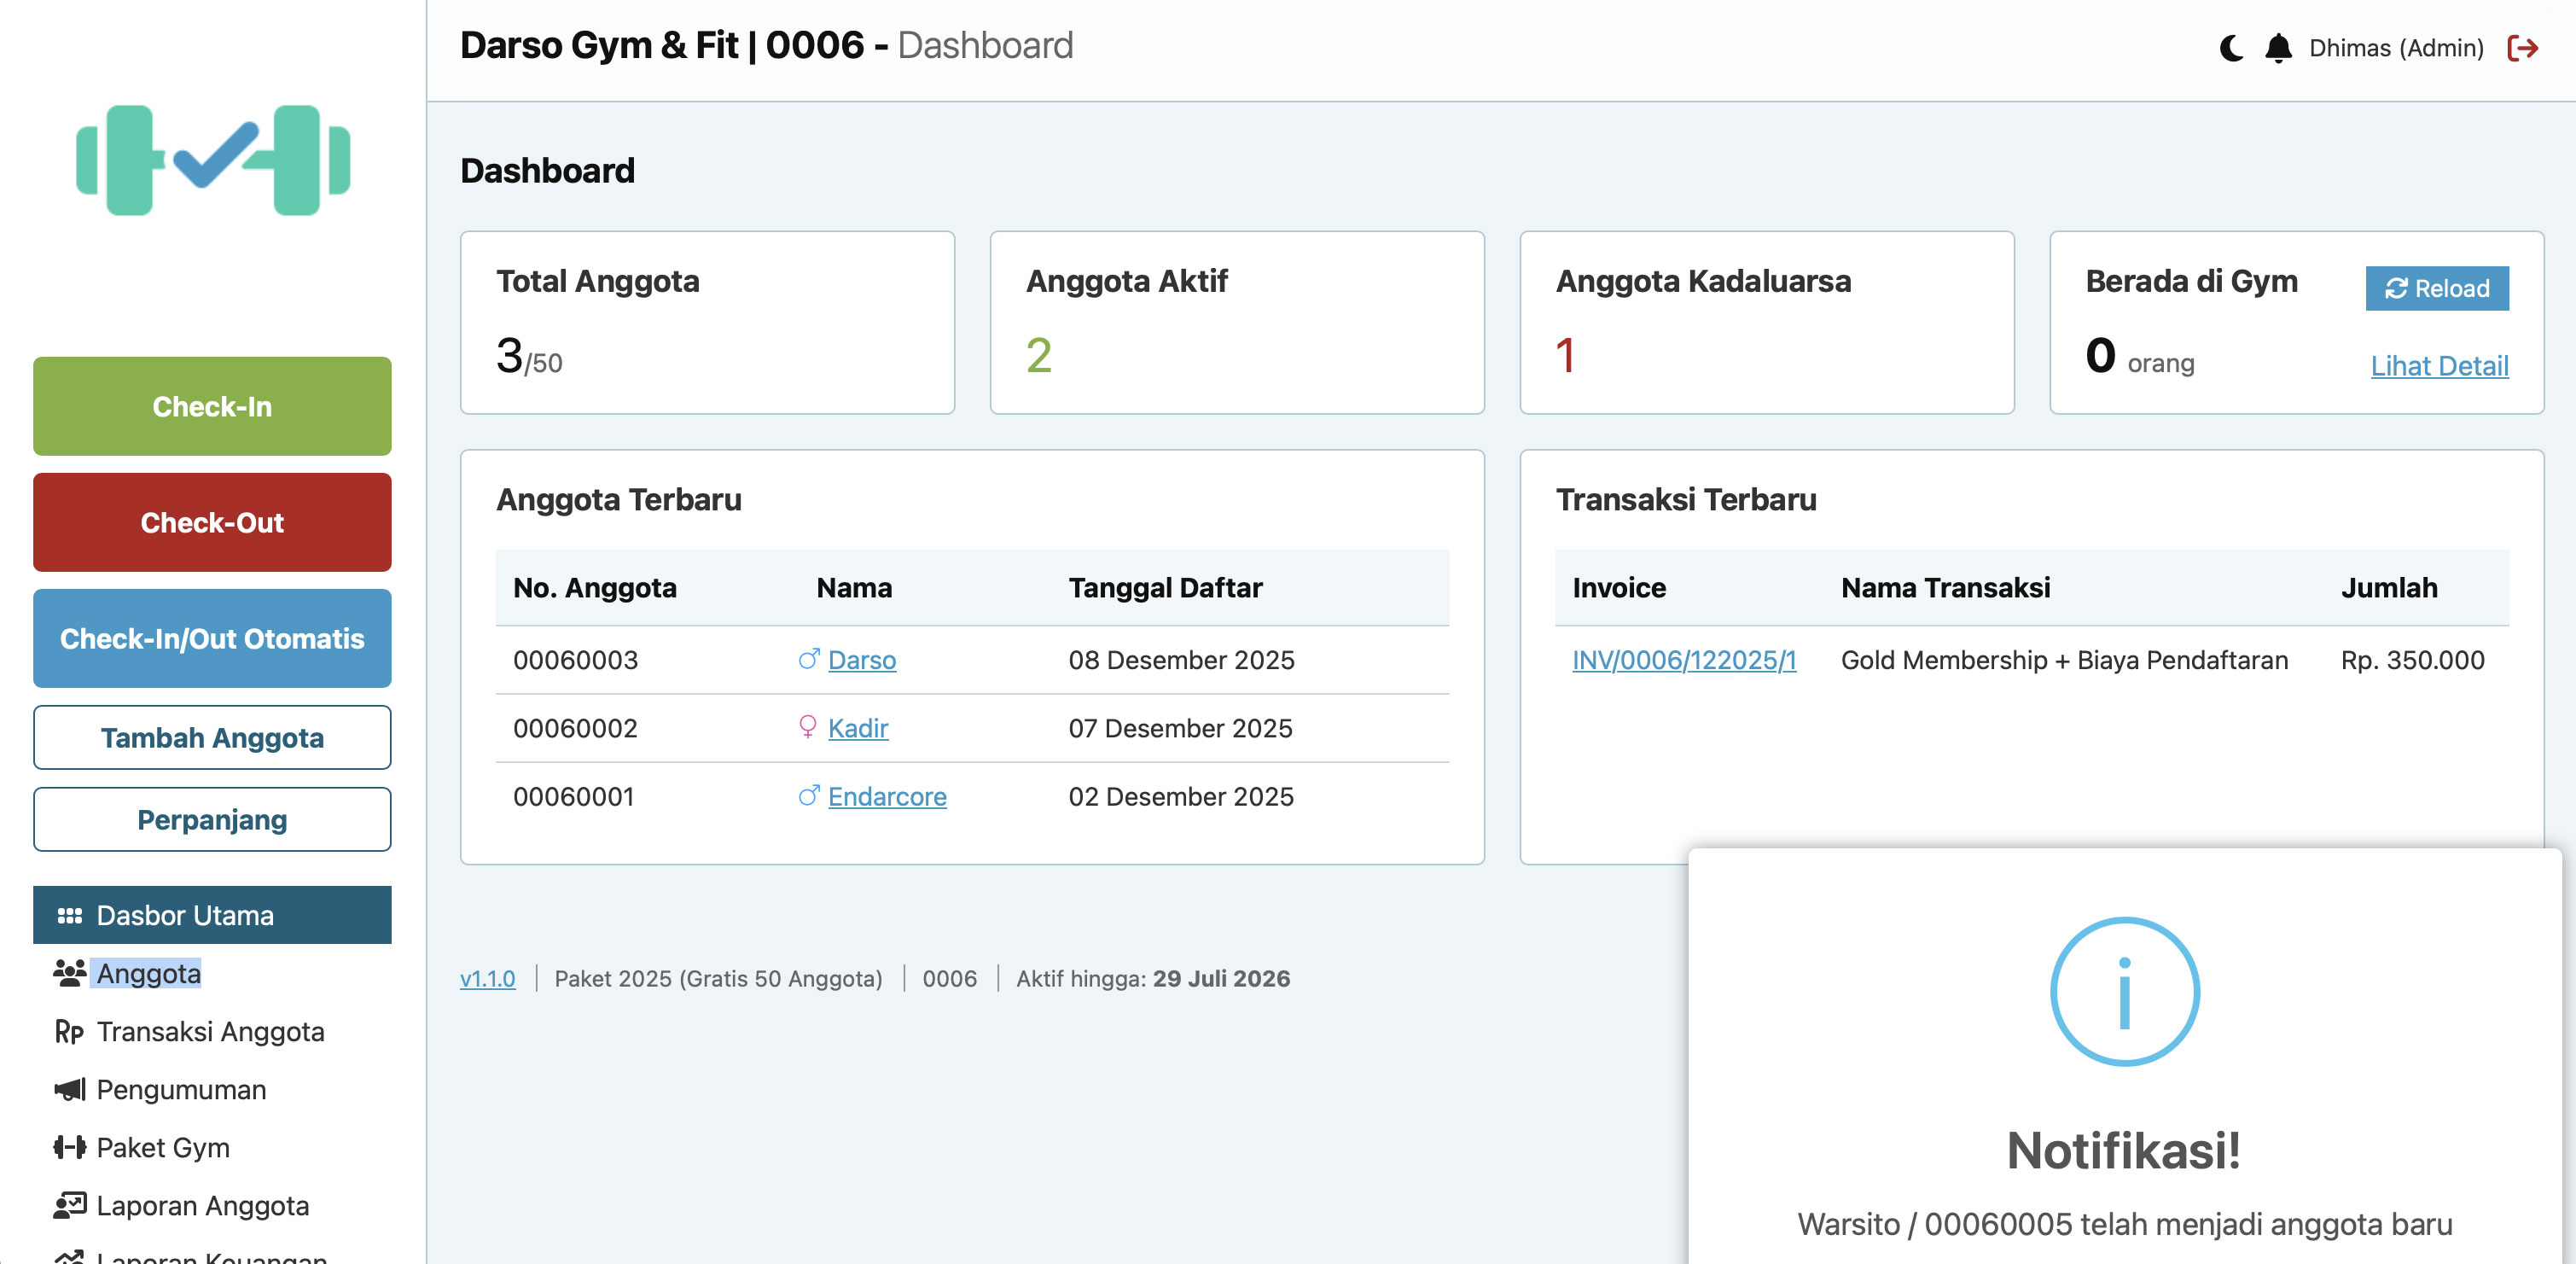Viewport: 2576px width, 1264px height.
Task: Open Check-In/Out Otomatis mode
Action: point(212,638)
